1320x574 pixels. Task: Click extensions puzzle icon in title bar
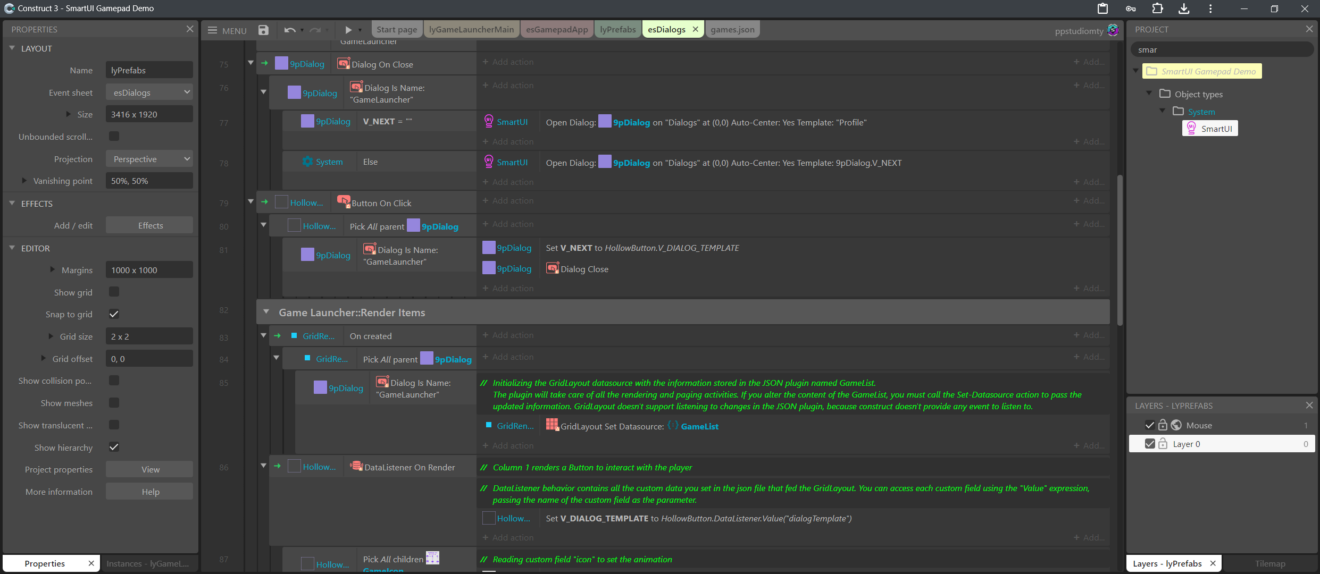pos(1157,8)
